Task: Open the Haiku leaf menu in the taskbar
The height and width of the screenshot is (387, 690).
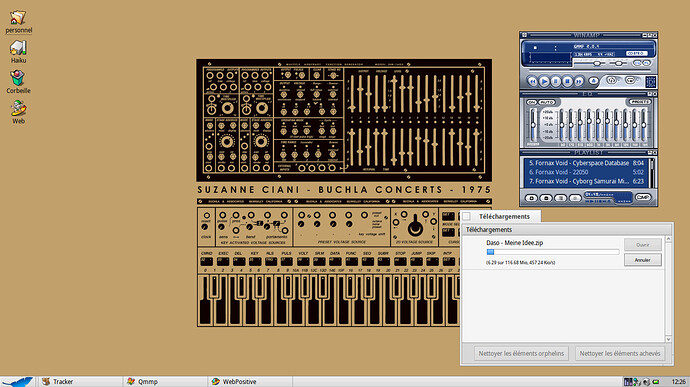Action: click(x=18, y=381)
